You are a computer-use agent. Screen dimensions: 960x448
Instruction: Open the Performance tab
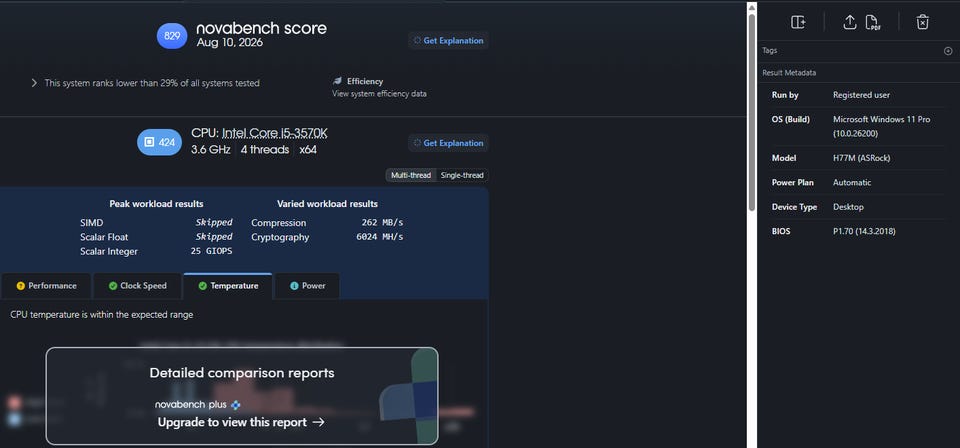(47, 286)
